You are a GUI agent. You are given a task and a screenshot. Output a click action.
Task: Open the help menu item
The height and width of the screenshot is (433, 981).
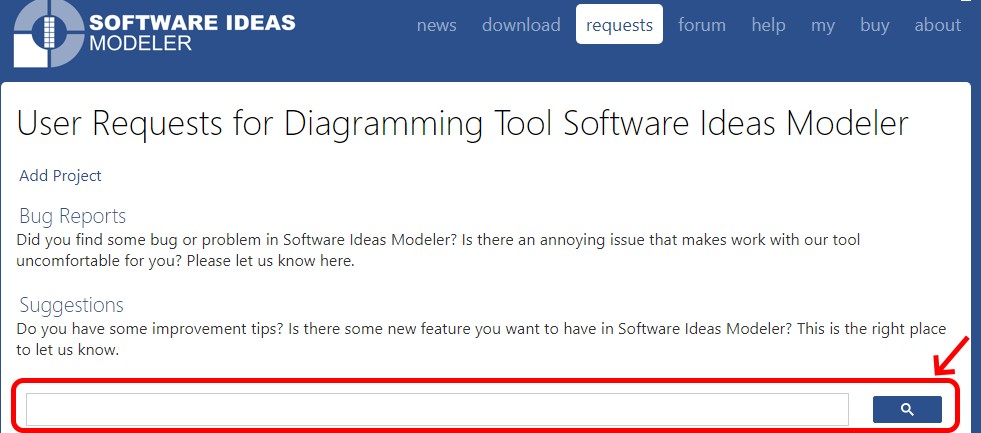pos(768,25)
